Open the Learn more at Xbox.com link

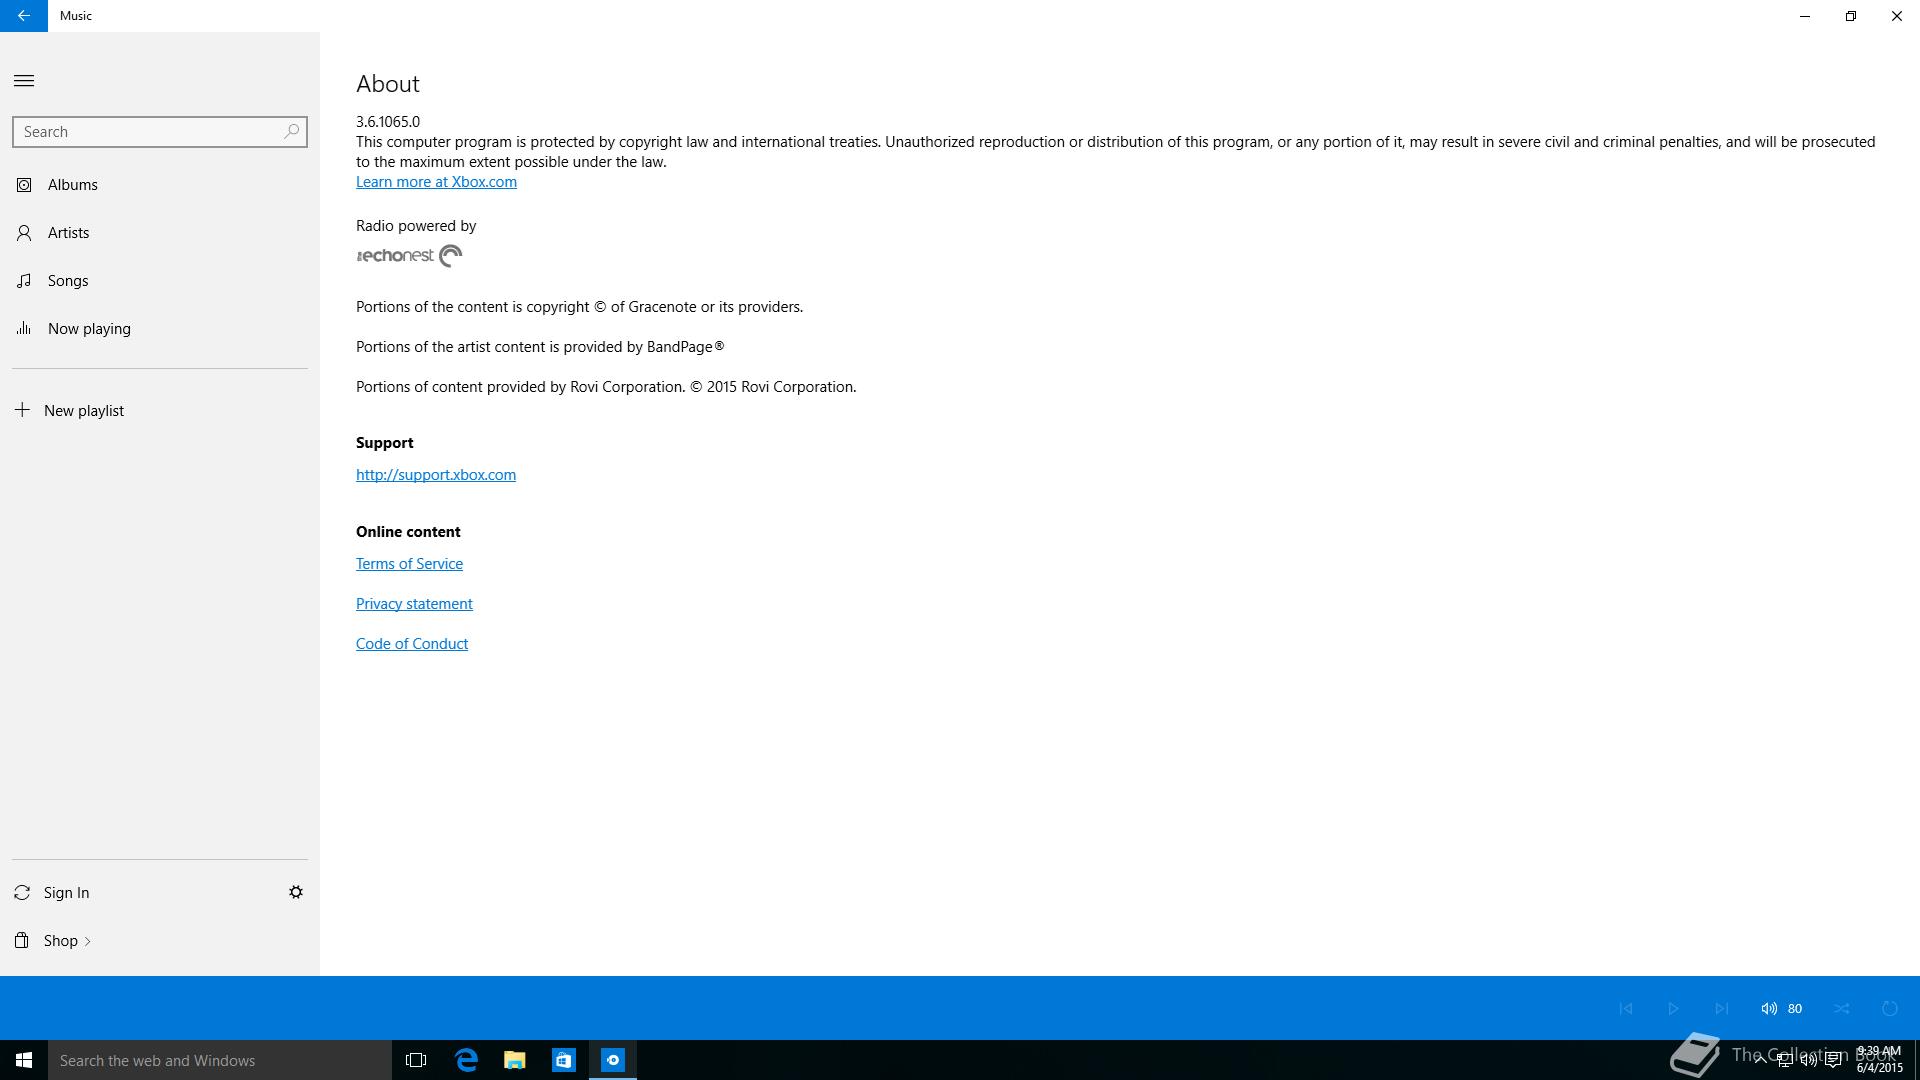point(436,182)
